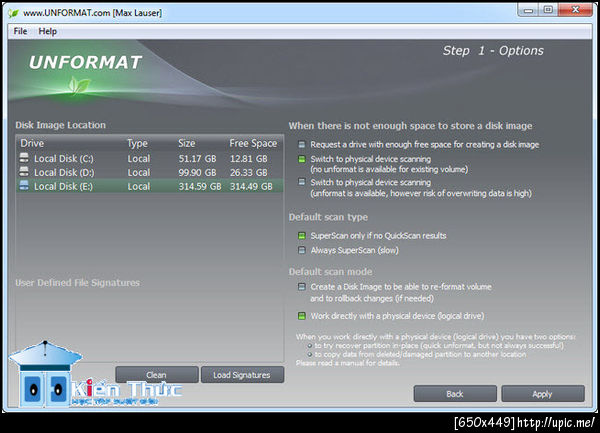Click the Size column header
This screenshot has height=433, width=600.
[187, 143]
